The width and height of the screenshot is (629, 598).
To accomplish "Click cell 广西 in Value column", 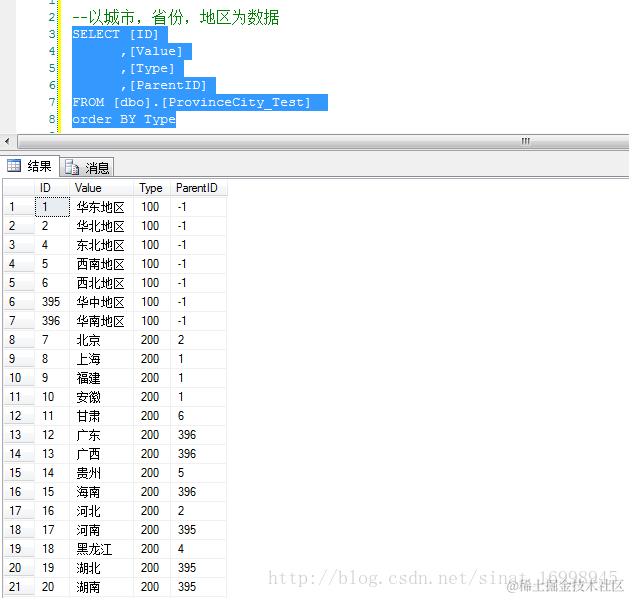I will click(x=101, y=454).
